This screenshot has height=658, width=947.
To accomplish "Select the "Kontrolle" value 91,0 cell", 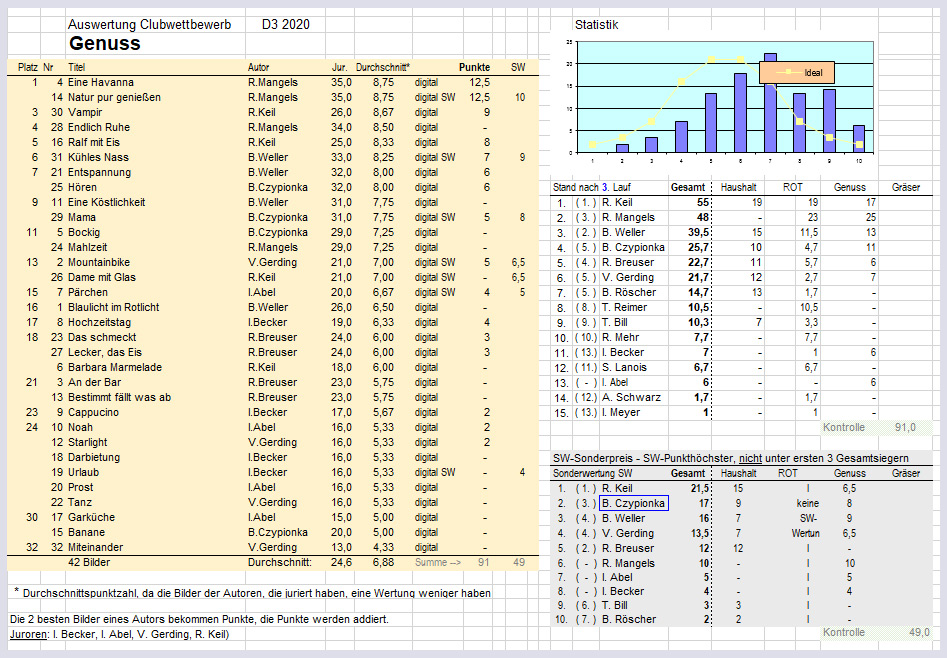I will pyautogui.click(x=904, y=428).
